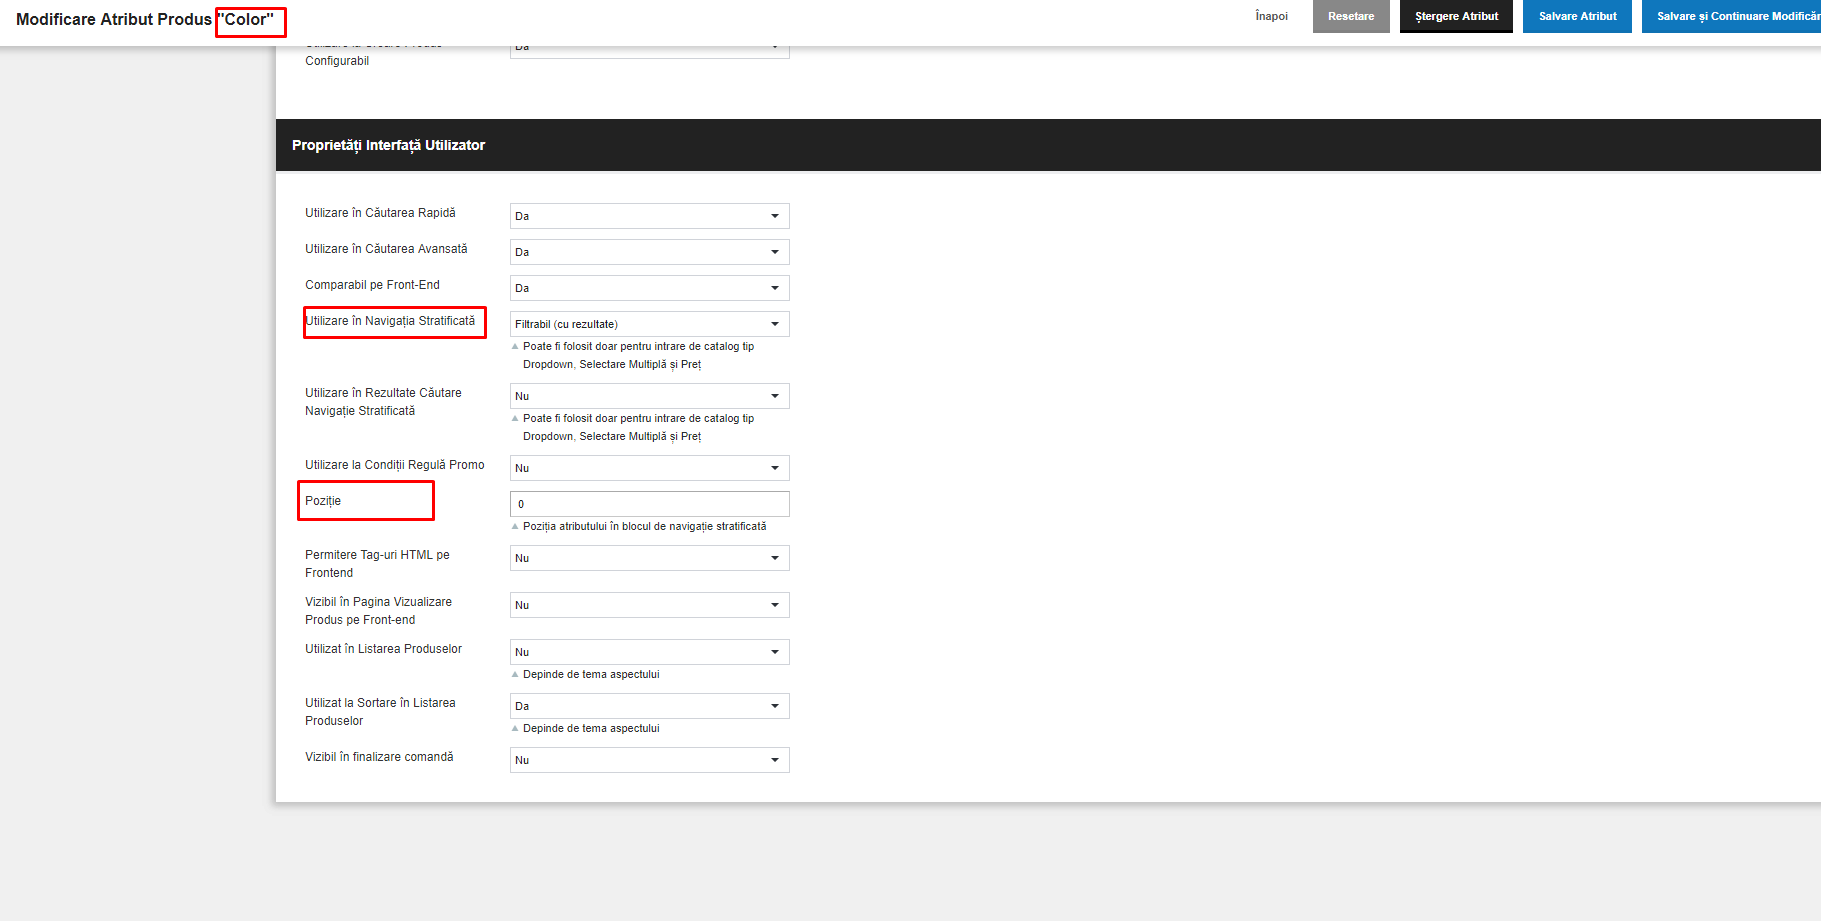Open the Vizibil în finalizare comandă dropdown

point(649,760)
